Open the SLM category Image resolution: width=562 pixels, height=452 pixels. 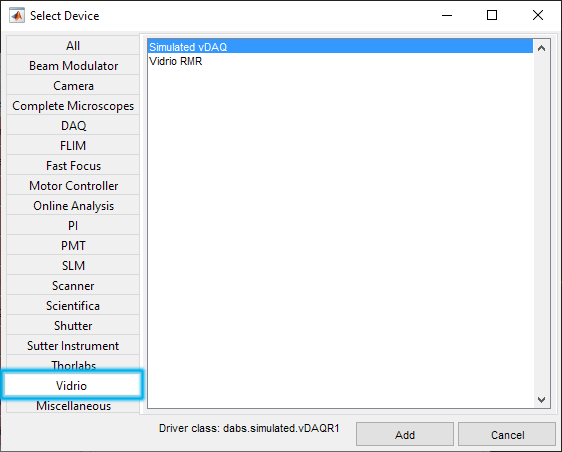click(73, 265)
